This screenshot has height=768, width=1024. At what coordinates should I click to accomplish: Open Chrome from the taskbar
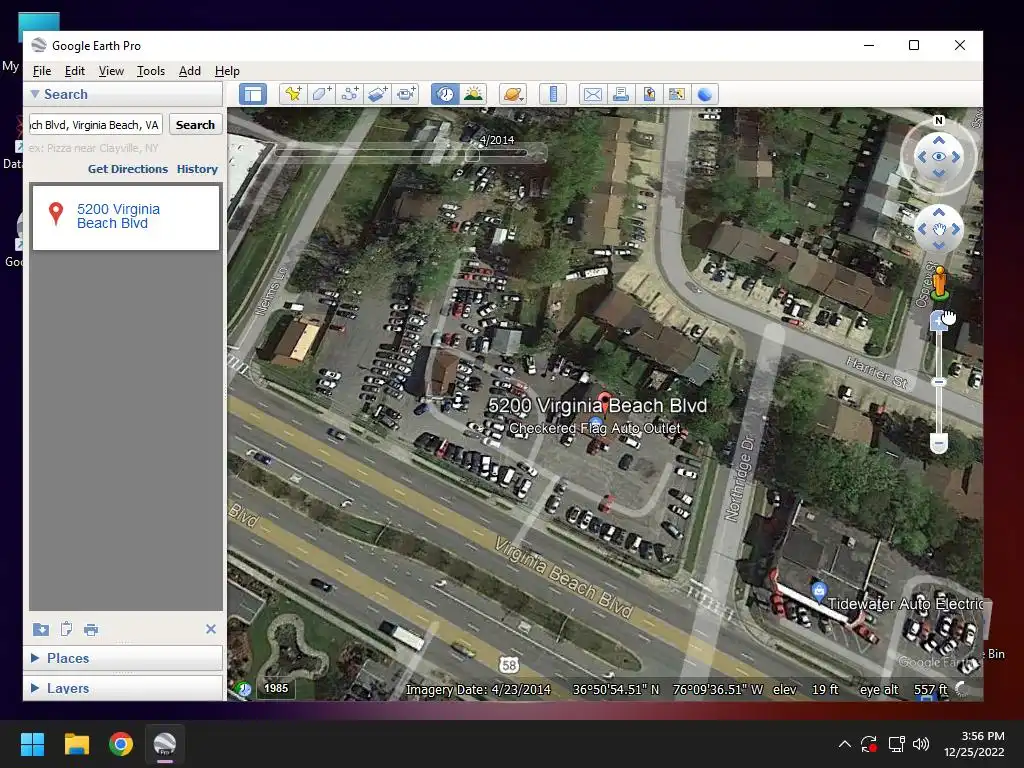point(121,744)
